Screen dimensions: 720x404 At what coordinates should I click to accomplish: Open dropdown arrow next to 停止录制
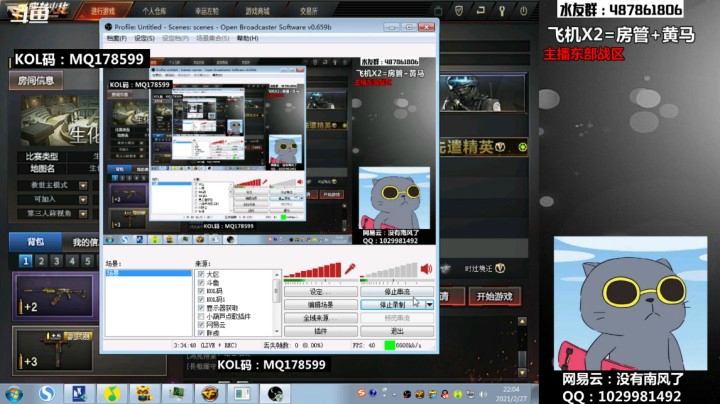[429, 304]
